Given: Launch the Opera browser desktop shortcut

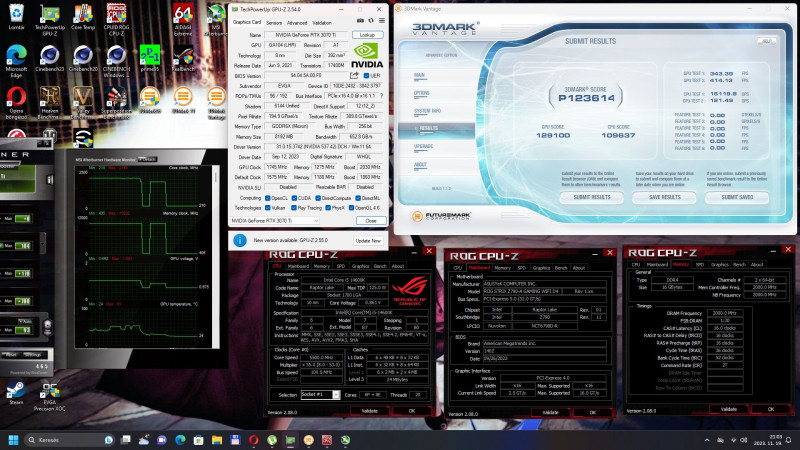Looking at the screenshot, I should point(16,103).
